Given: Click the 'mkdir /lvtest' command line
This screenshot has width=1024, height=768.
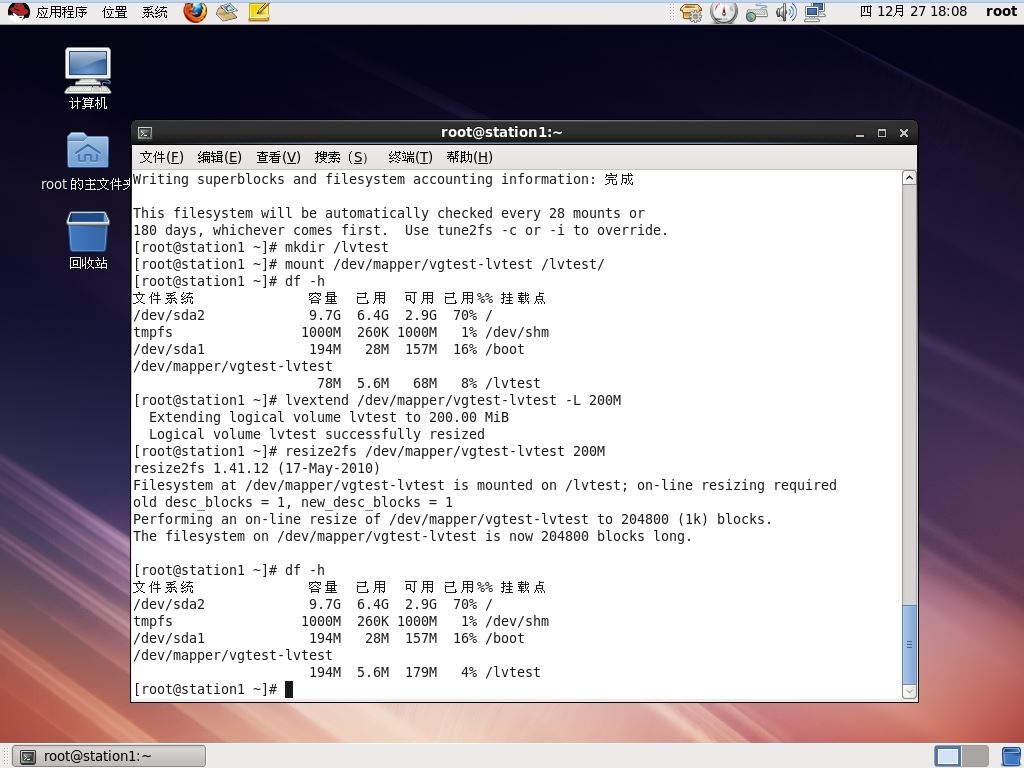Looking at the screenshot, I should point(261,248).
